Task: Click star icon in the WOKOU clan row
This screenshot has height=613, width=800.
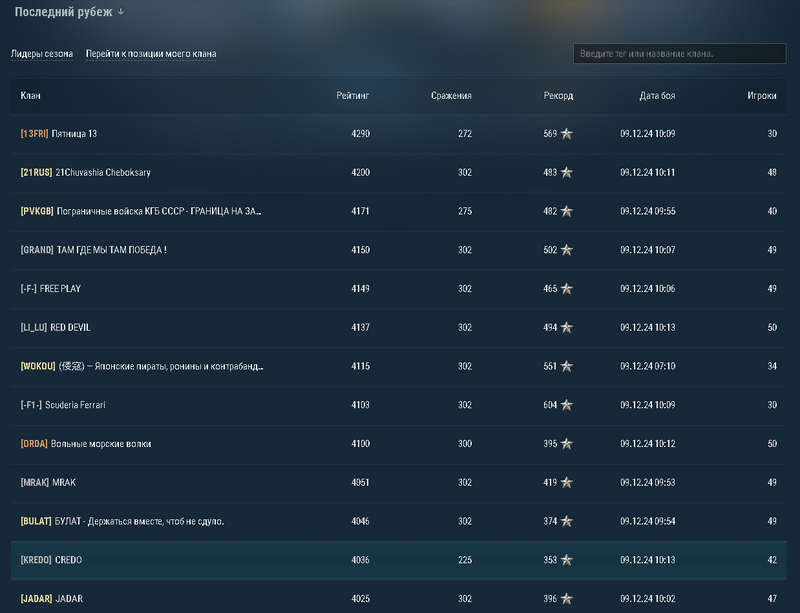Action: point(567,366)
